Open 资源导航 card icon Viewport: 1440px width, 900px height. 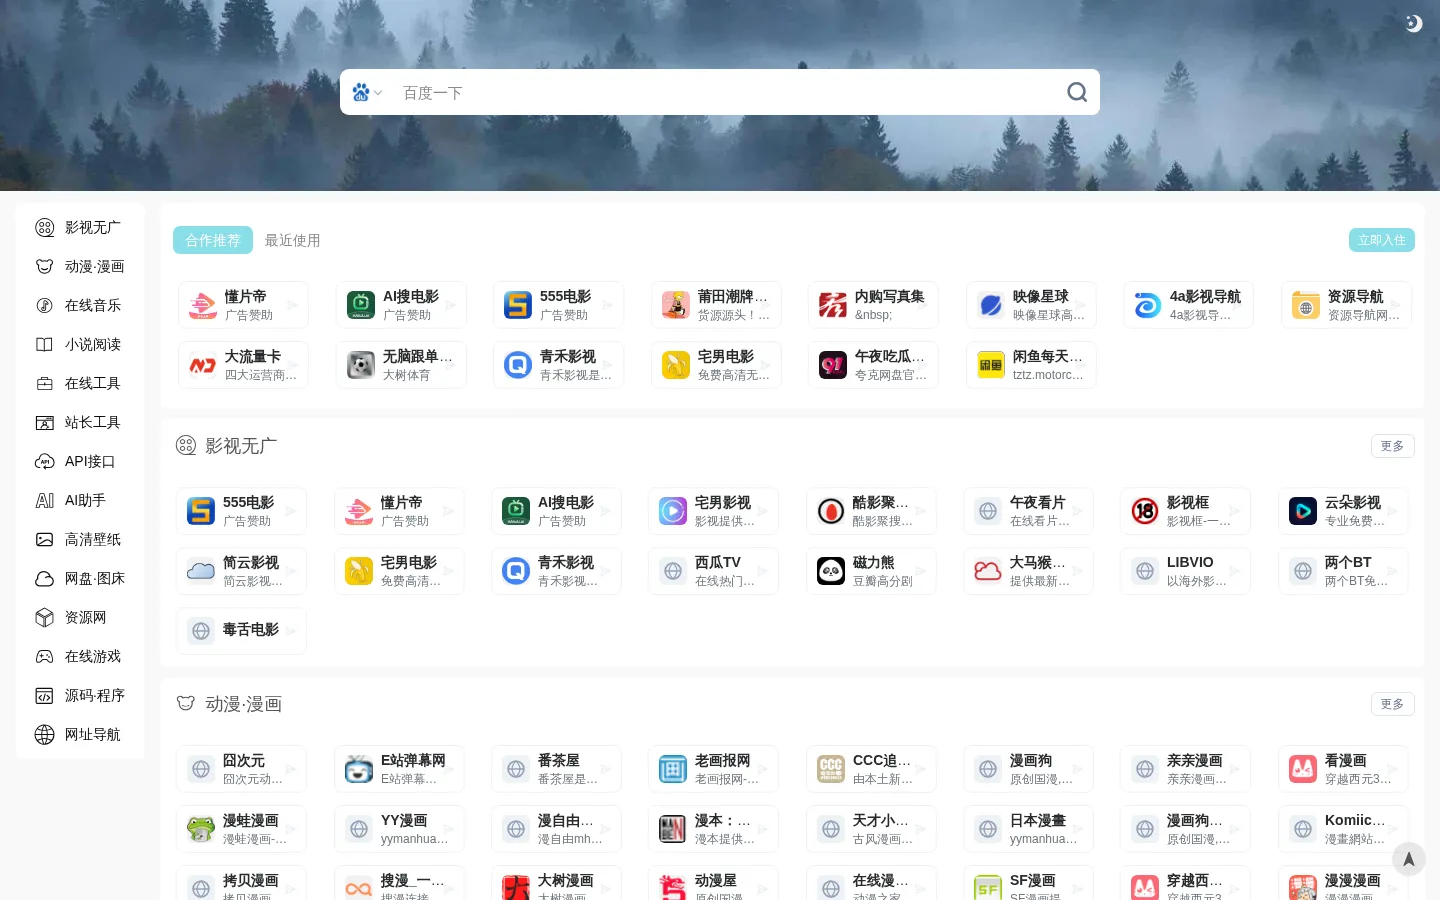click(1306, 305)
